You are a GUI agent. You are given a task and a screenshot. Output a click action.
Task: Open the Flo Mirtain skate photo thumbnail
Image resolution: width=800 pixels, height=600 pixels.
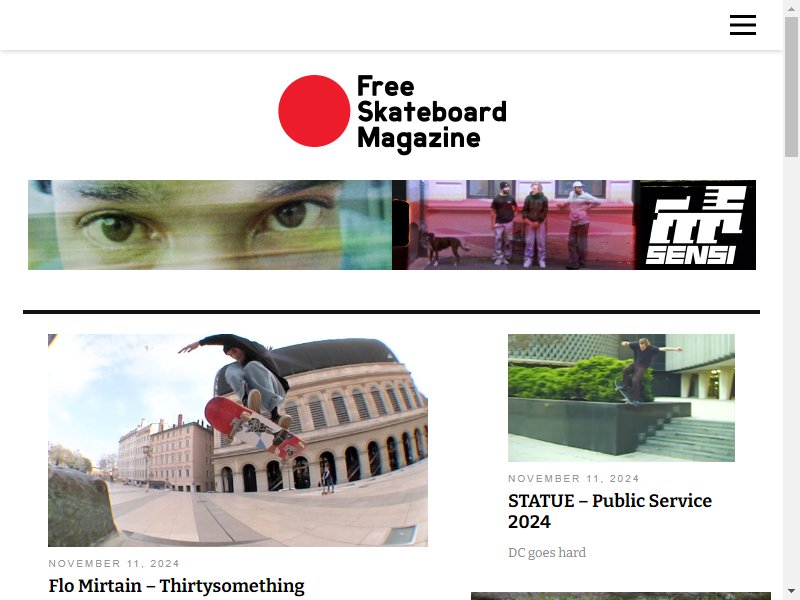[238, 440]
